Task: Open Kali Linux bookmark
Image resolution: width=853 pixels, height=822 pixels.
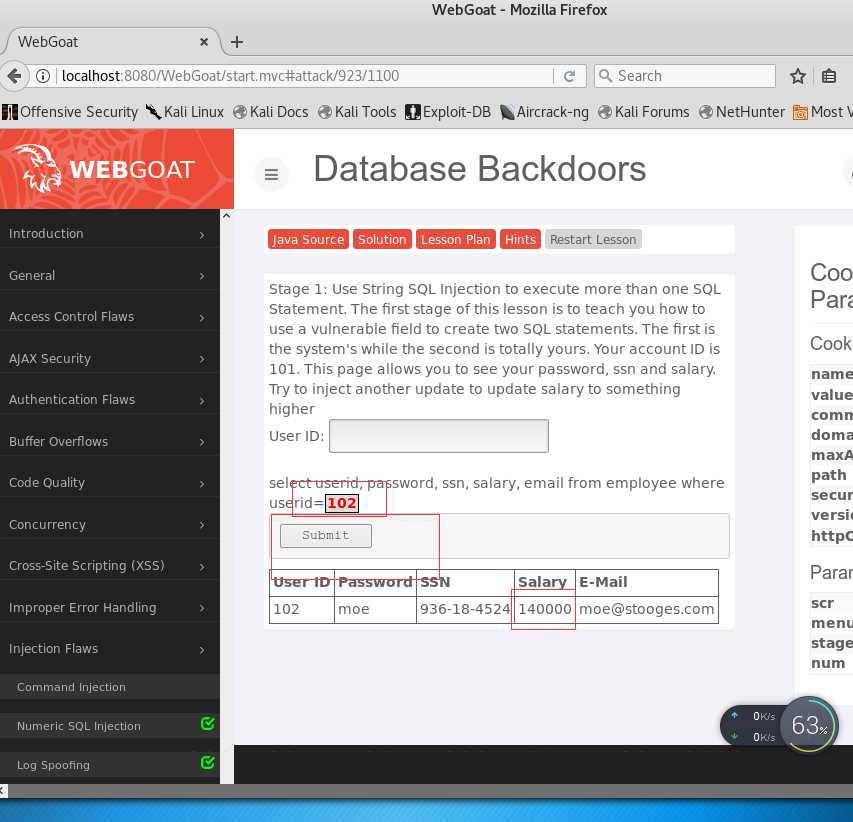Action: tap(185, 112)
